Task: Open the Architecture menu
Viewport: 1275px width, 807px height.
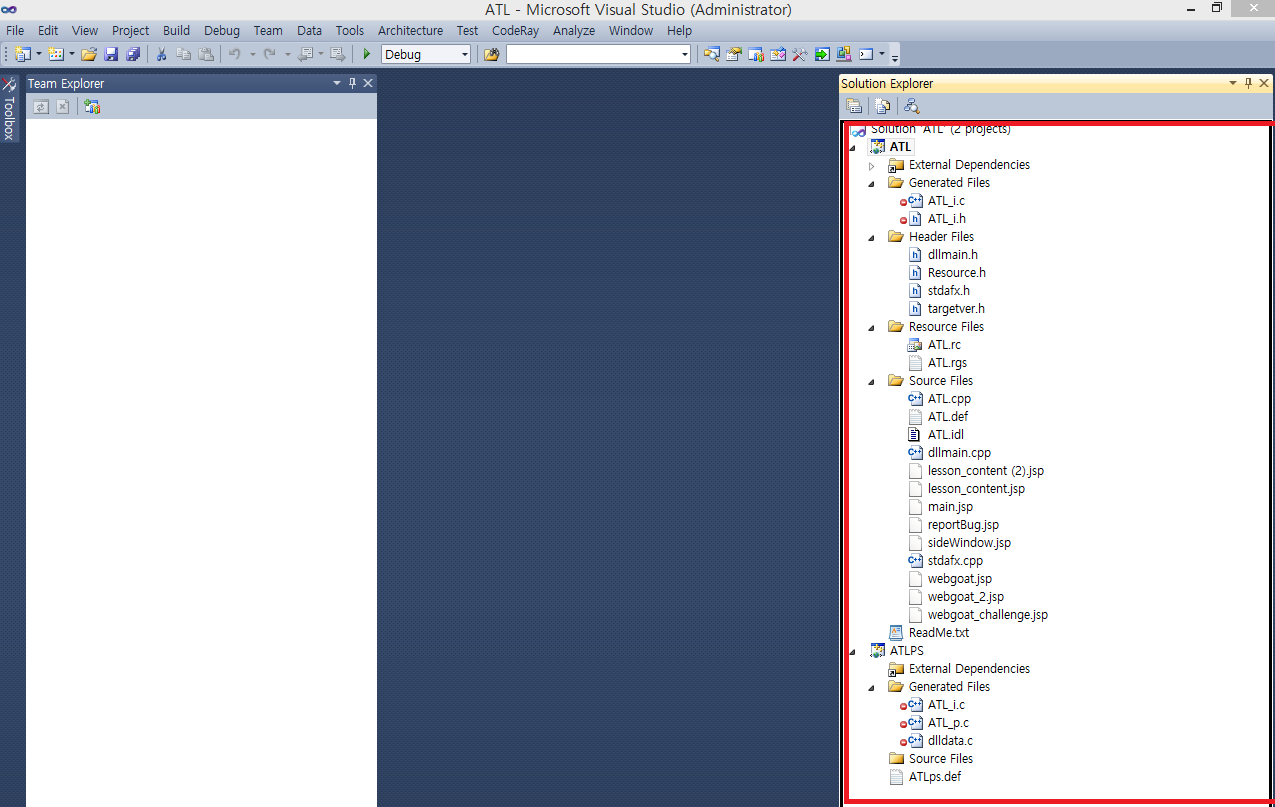Action: point(410,31)
